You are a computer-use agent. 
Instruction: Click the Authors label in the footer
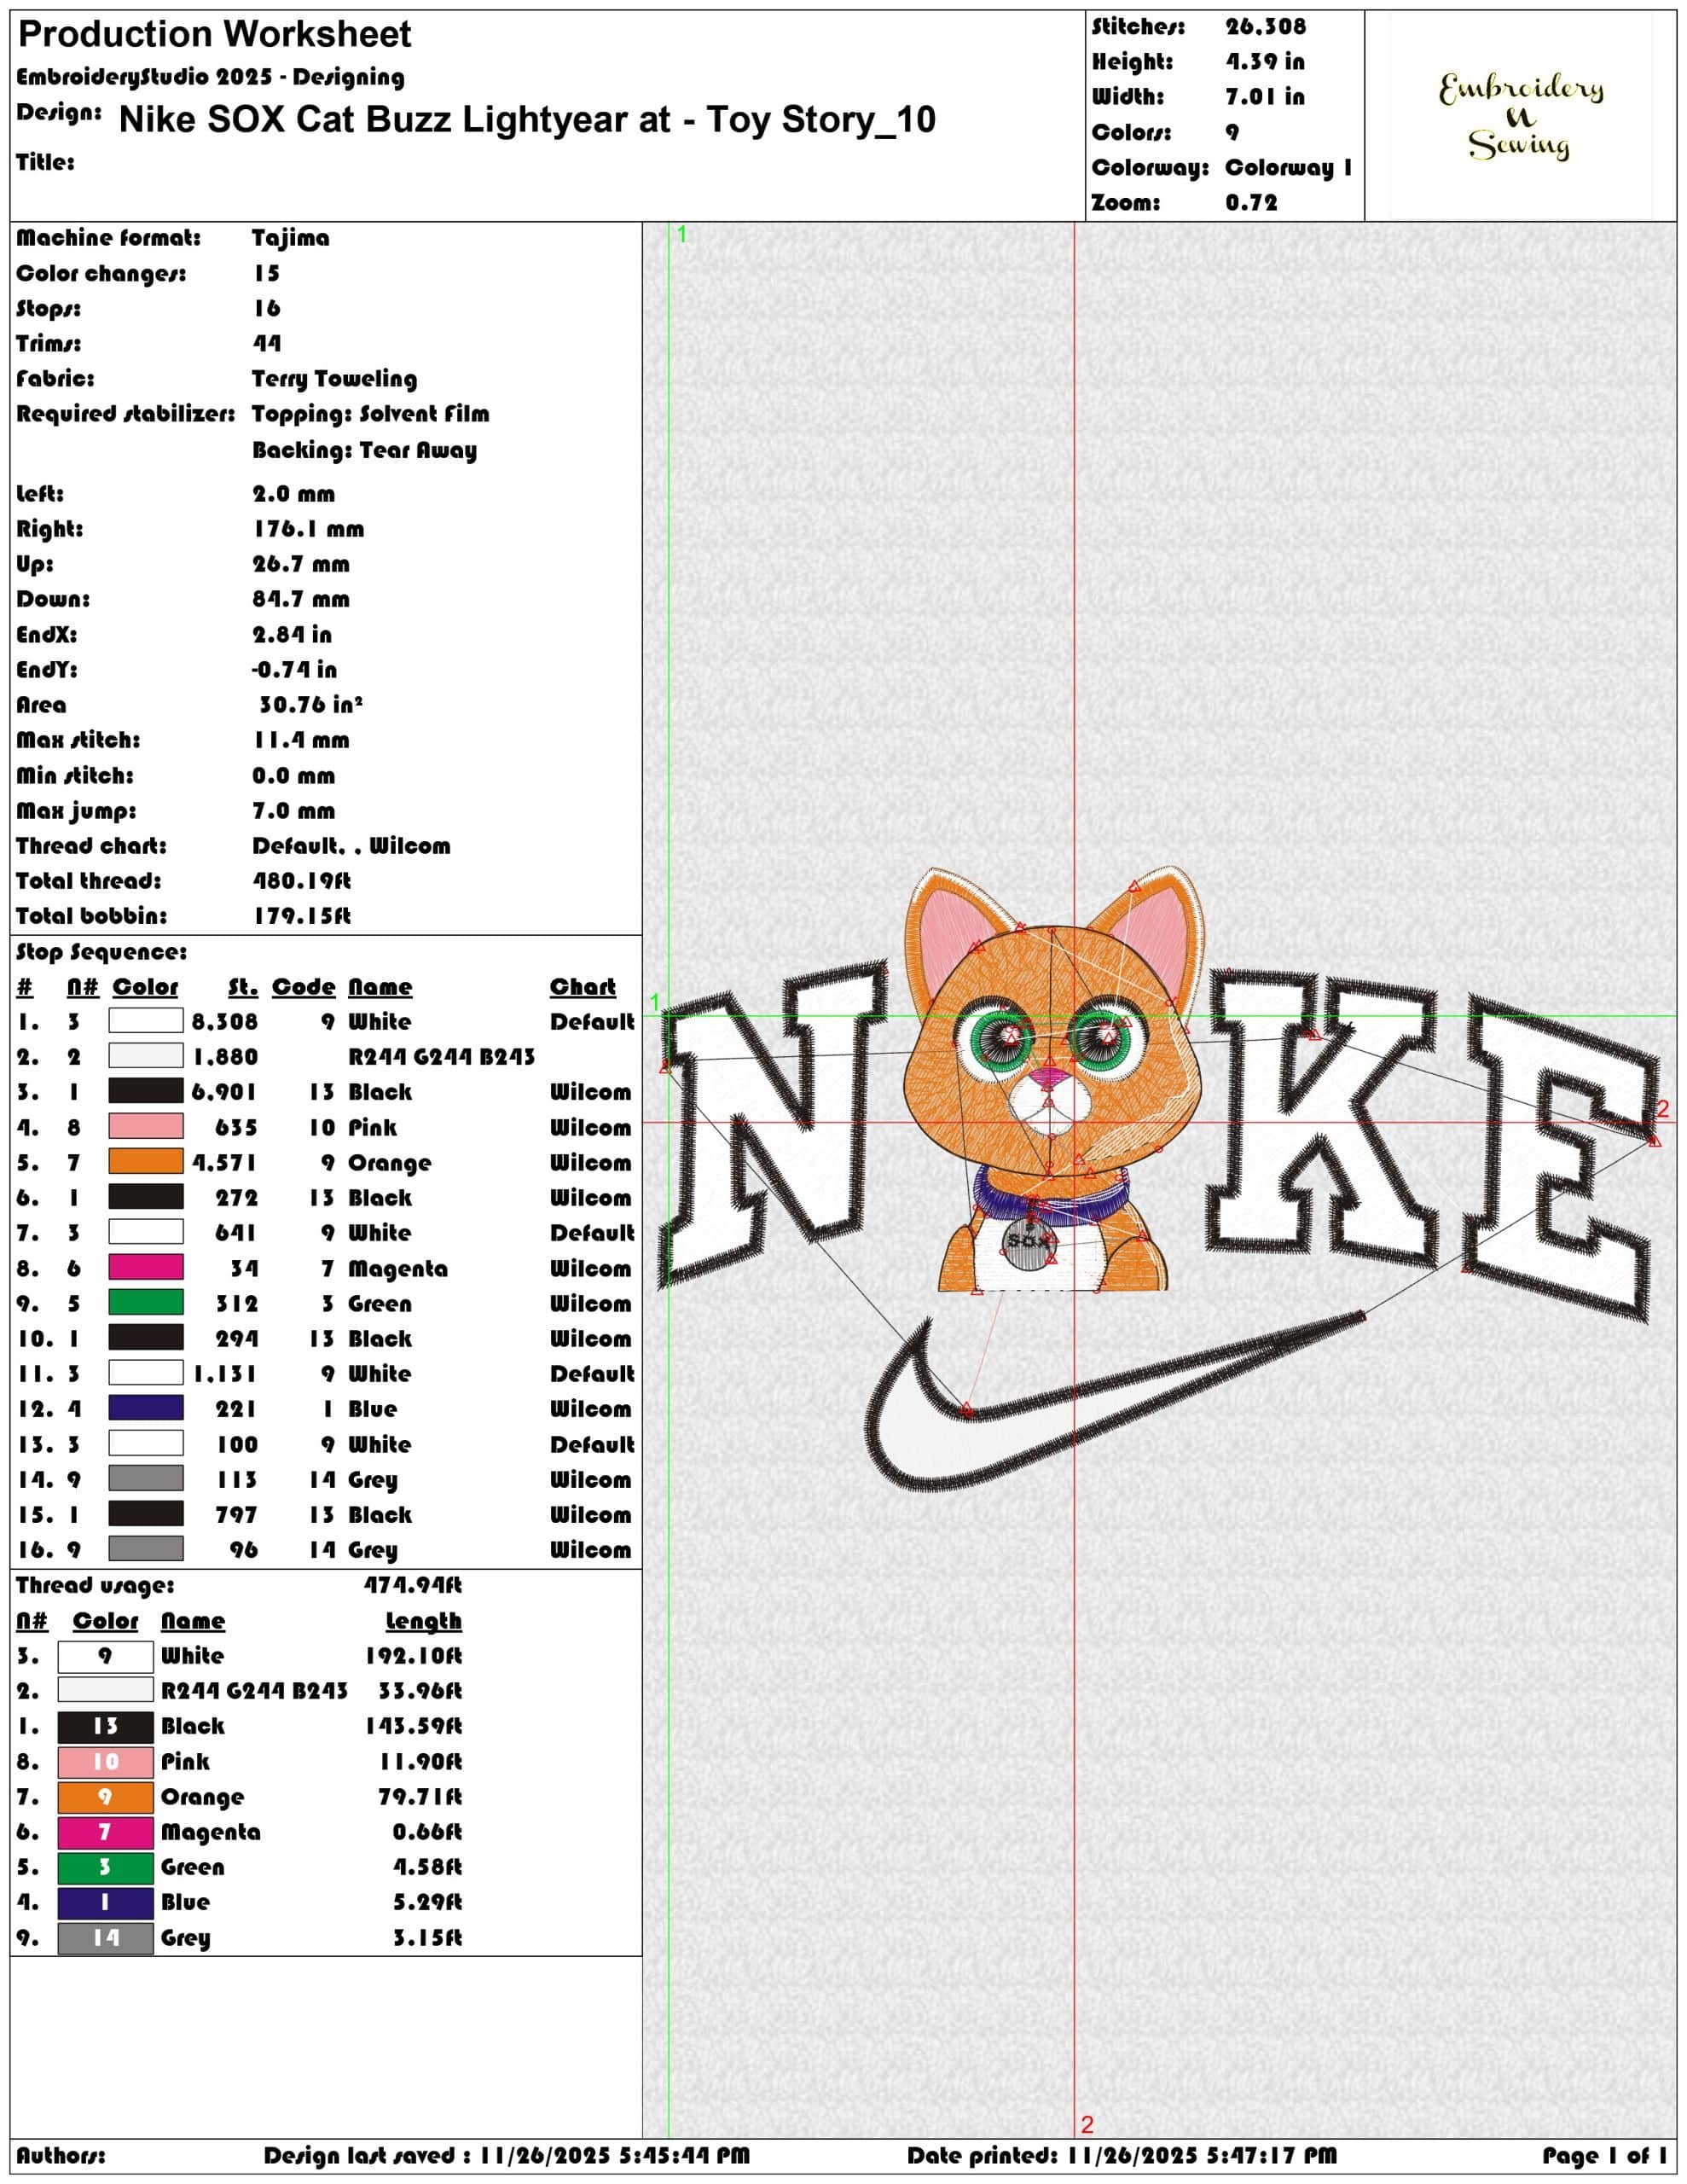pos(61,2155)
